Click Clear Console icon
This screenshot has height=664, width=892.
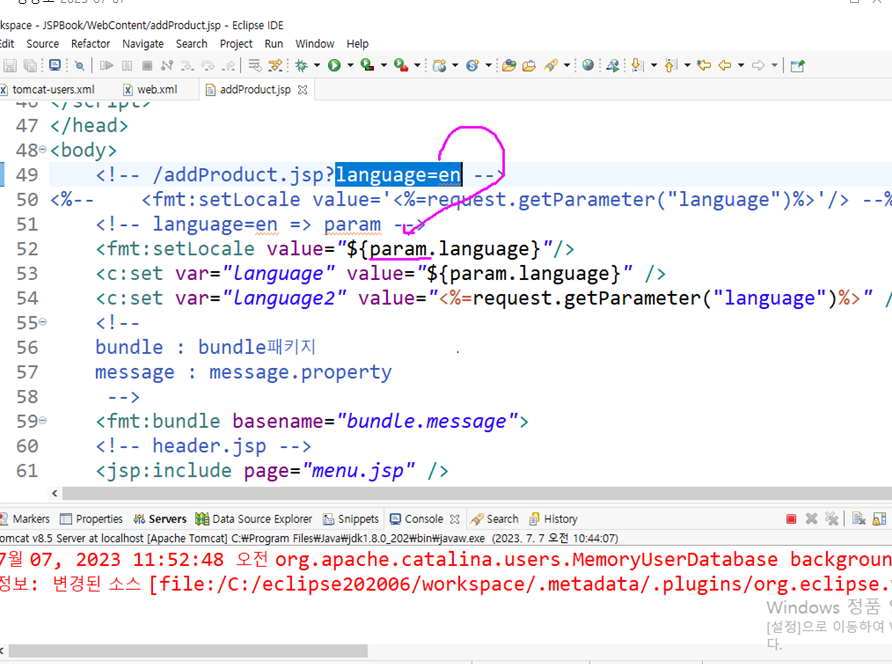859,519
